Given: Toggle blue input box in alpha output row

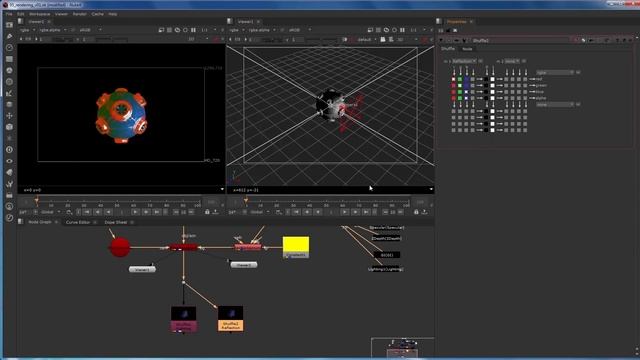Looking at the screenshot, I should [x=467, y=98].
